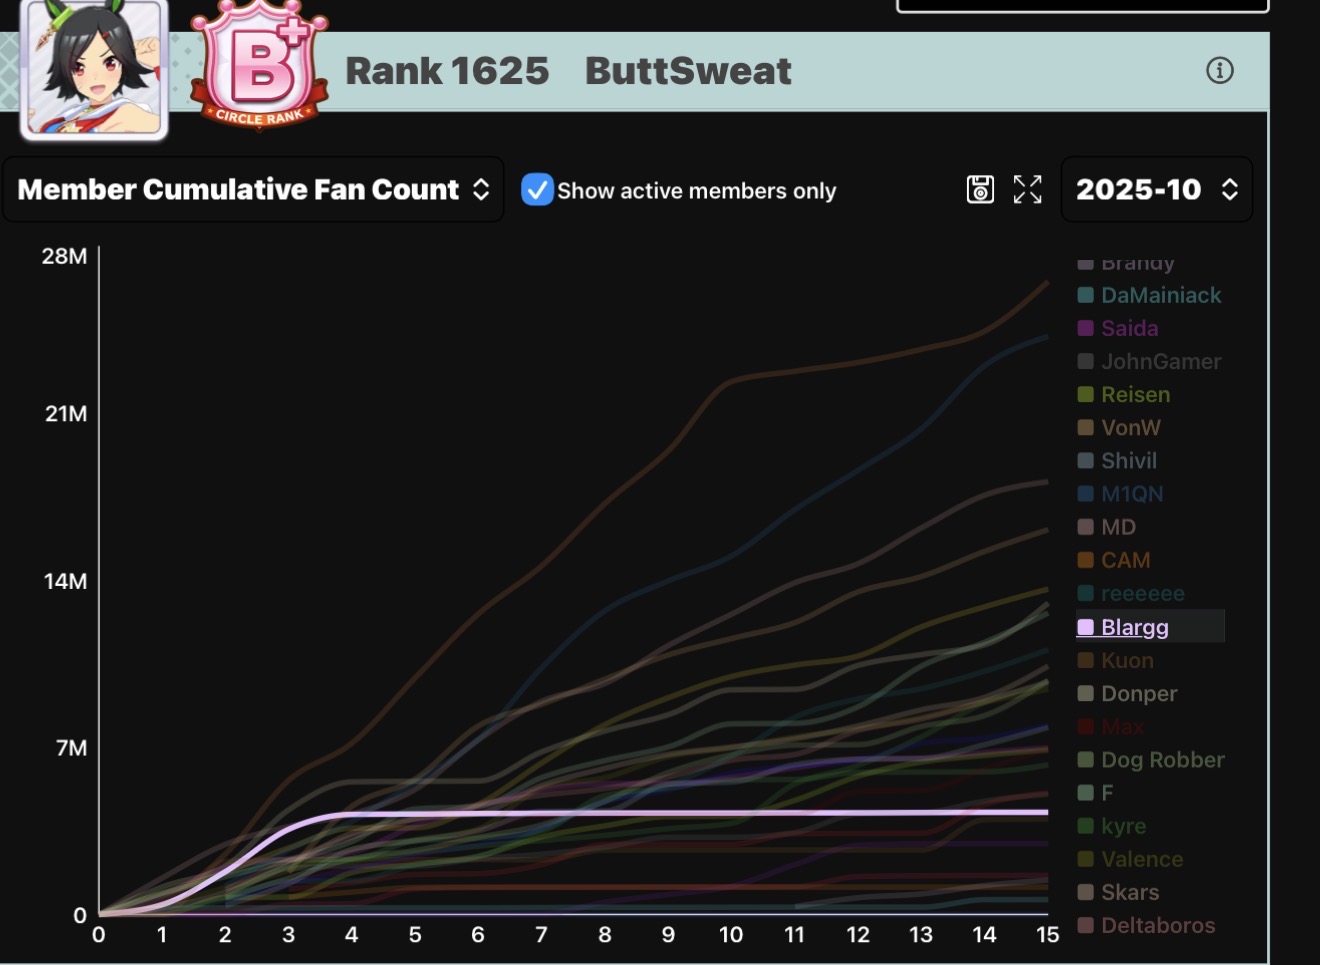The image size is (1320, 965).
Task: Select F in the legend
Action: (1095, 792)
